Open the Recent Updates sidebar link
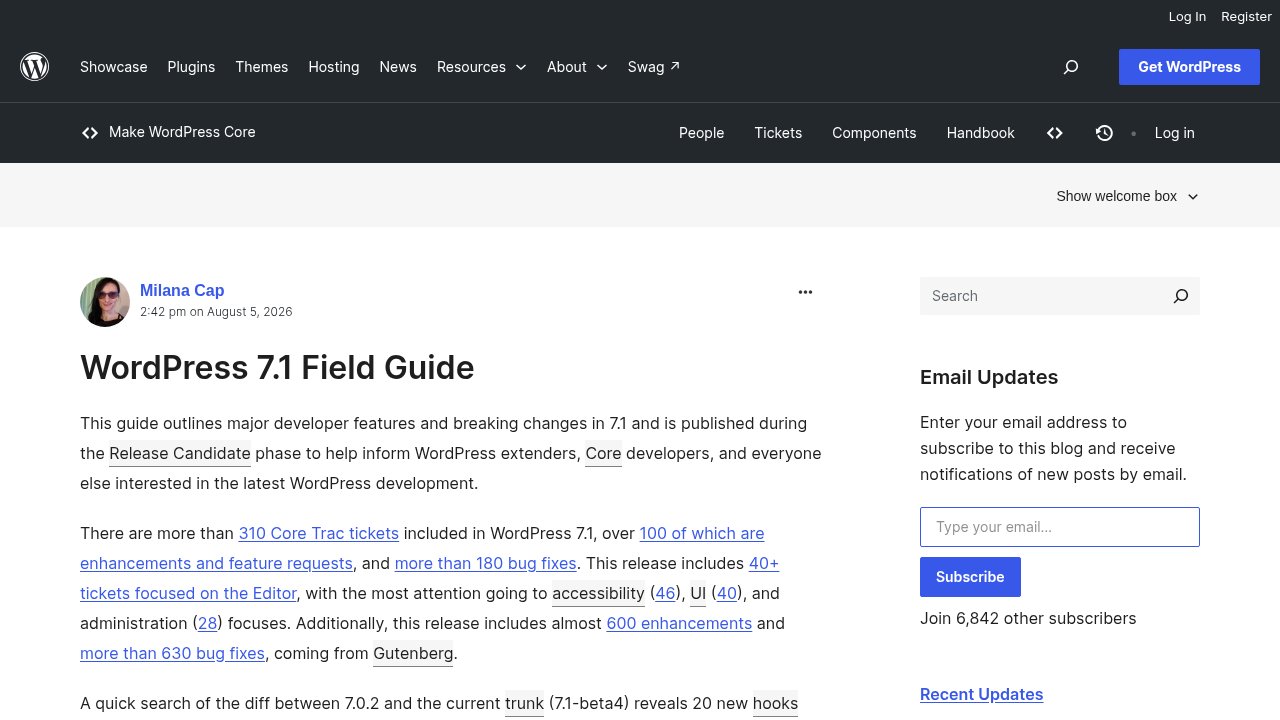Image resolution: width=1280 pixels, height=720 pixels. [x=981, y=694]
